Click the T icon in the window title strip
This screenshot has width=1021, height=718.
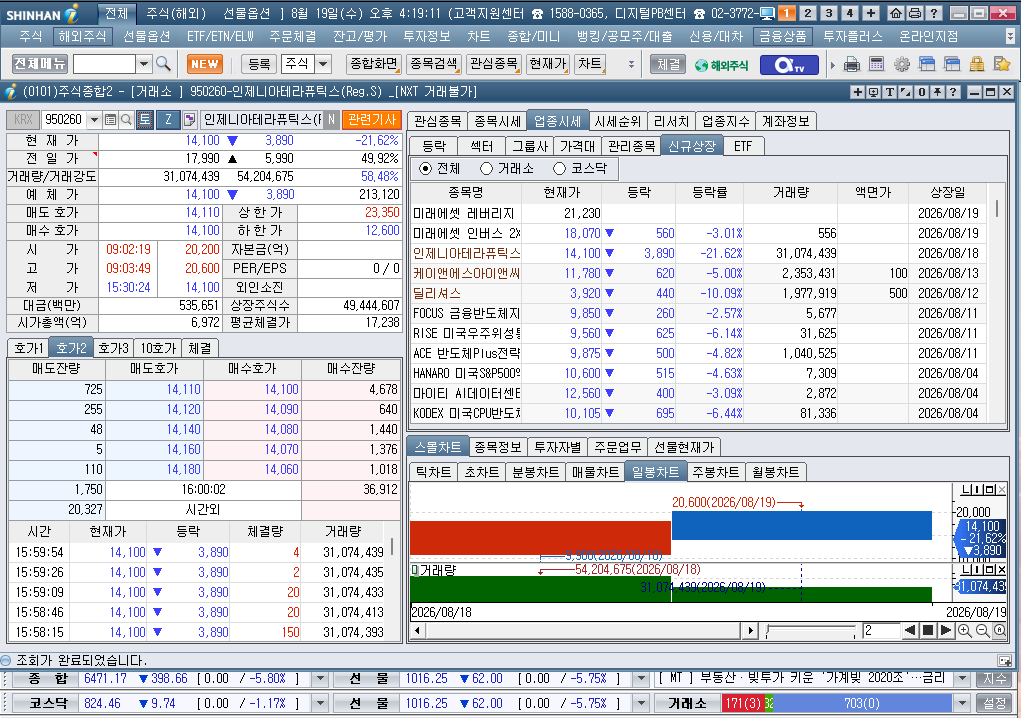click(x=889, y=92)
